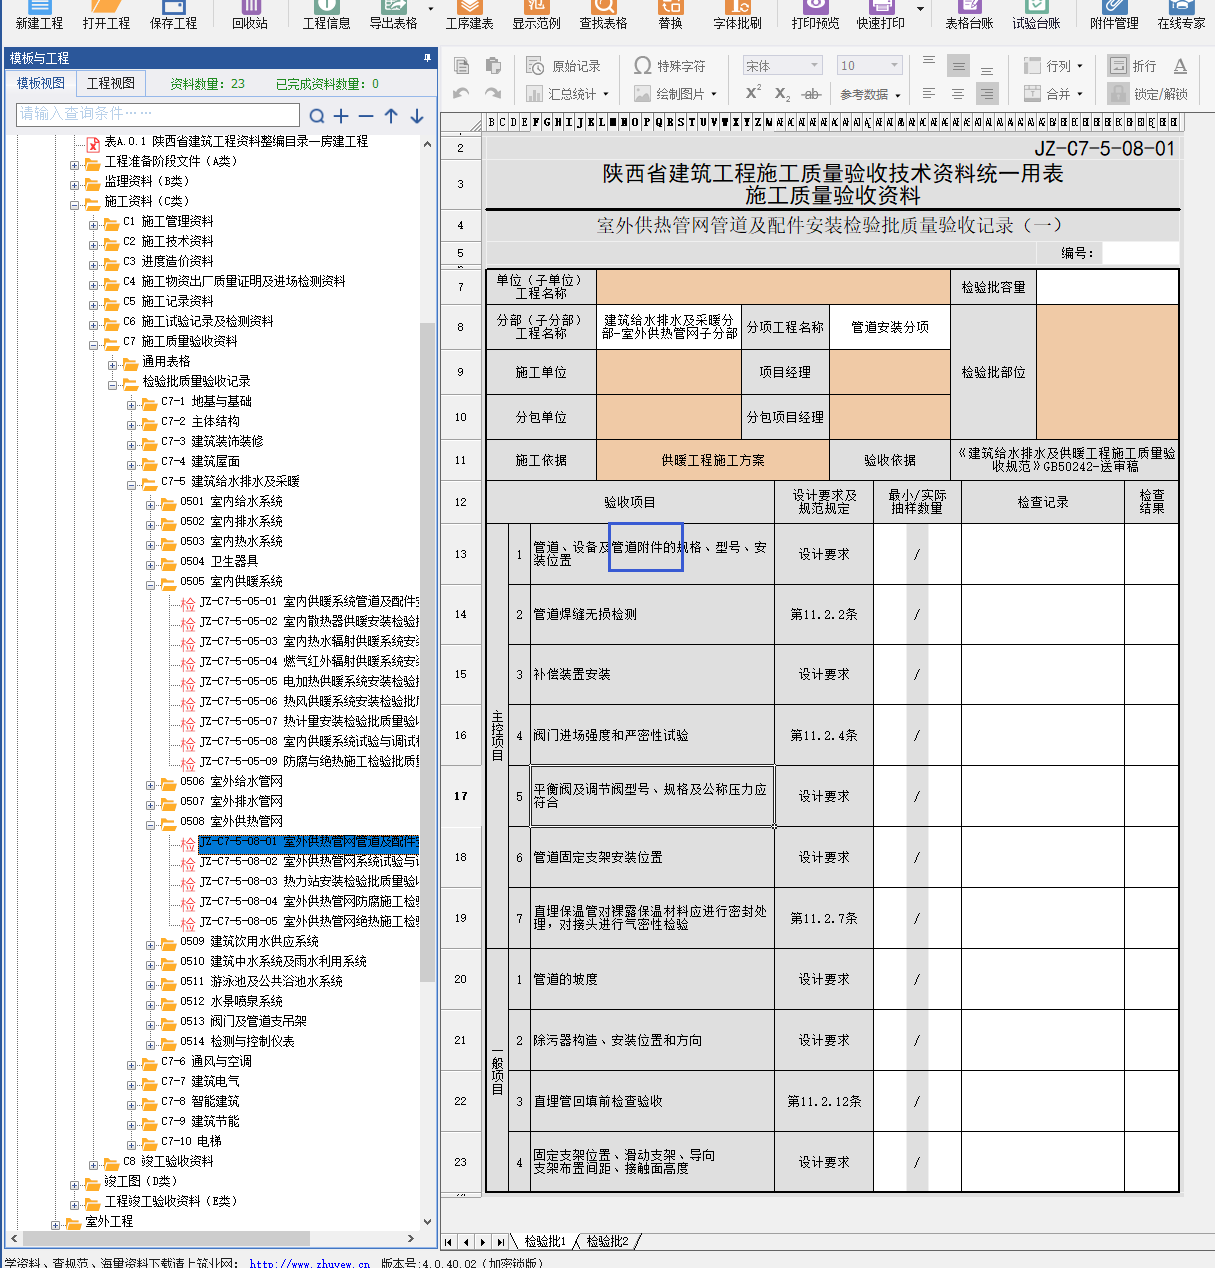Select tree item JZ-C7-5-05-01 室内供暖系统管道及配件
This screenshot has width=1215, height=1268.
point(309,601)
